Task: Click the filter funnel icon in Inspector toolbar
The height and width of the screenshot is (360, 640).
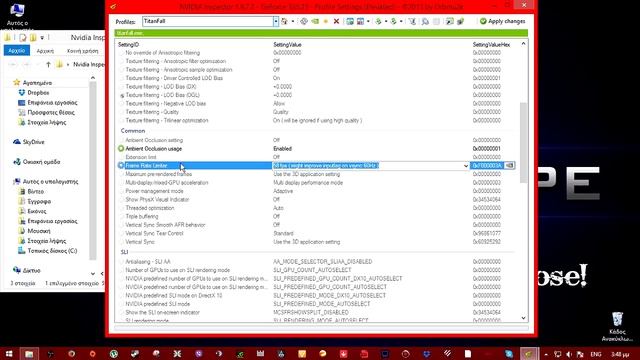Action: pyautogui.click(x=412, y=21)
